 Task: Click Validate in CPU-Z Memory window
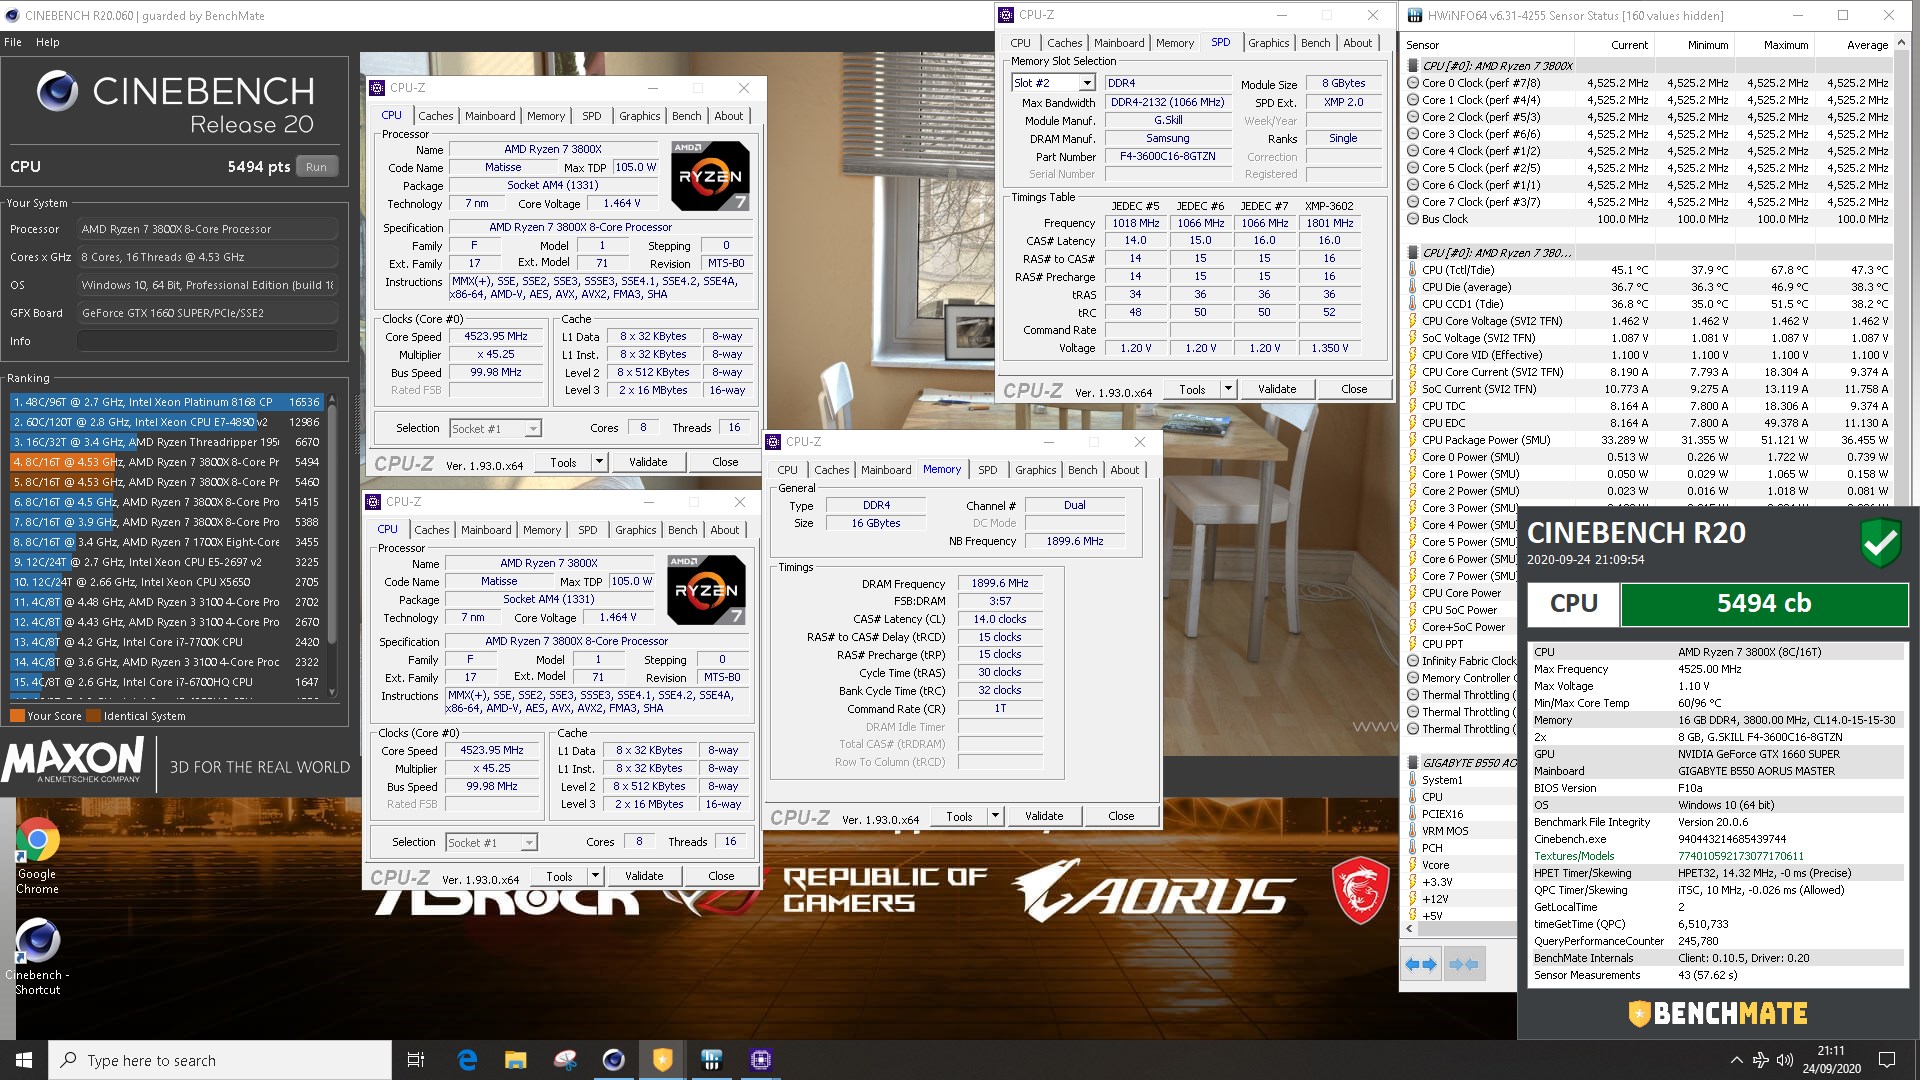point(1044,816)
